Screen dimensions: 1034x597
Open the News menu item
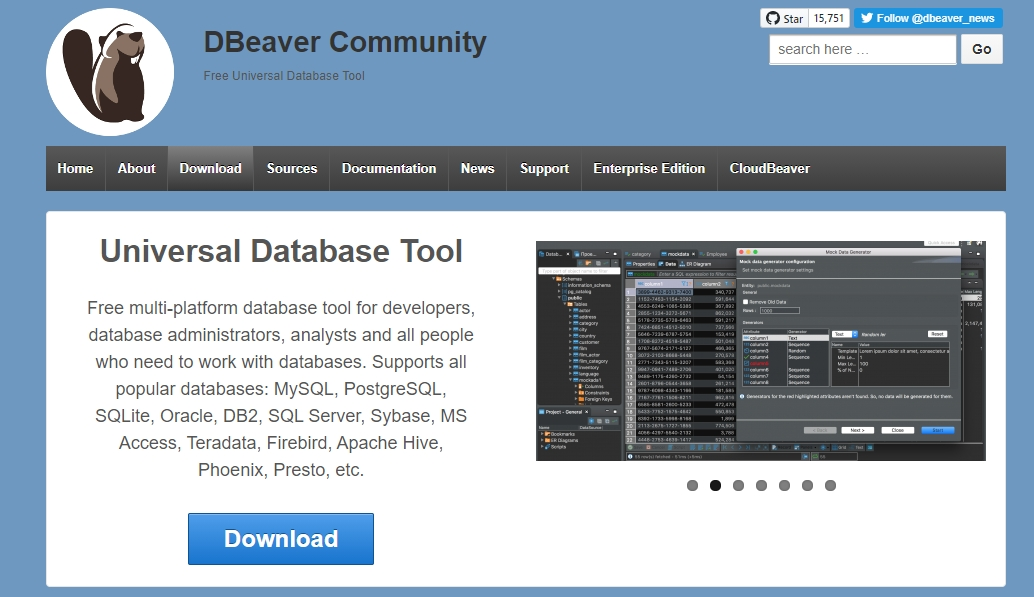click(x=477, y=169)
